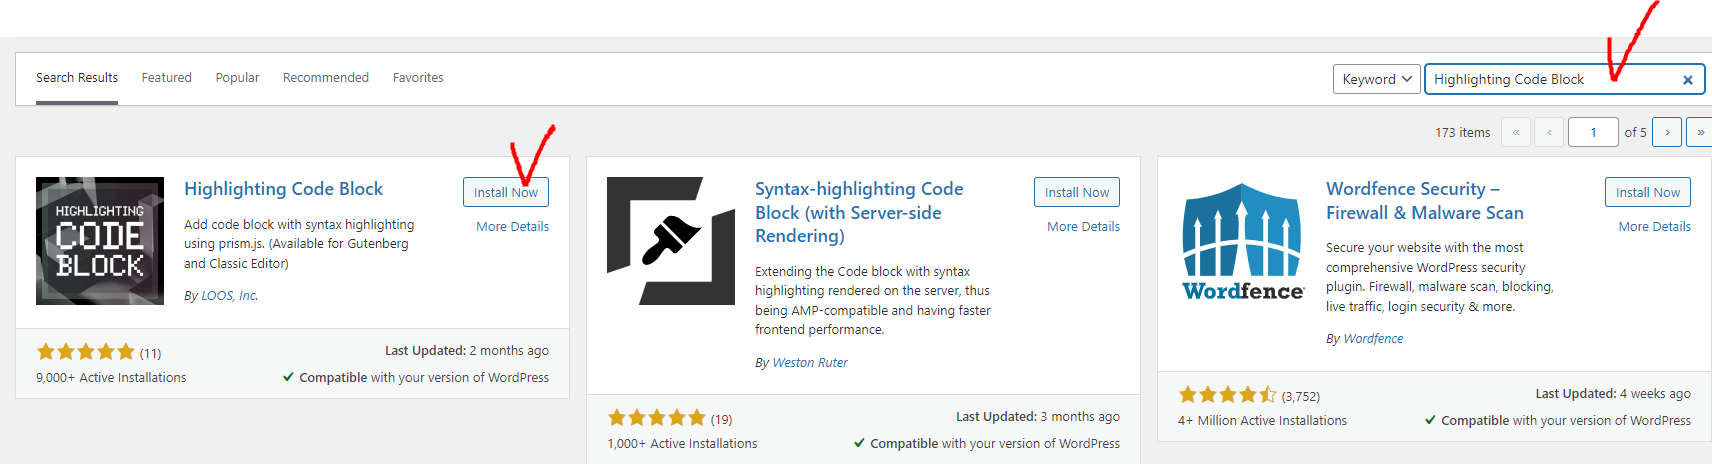Click Wordfence compatibility checkmark
The width and height of the screenshot is (1712, 464).
[1430, 420]
